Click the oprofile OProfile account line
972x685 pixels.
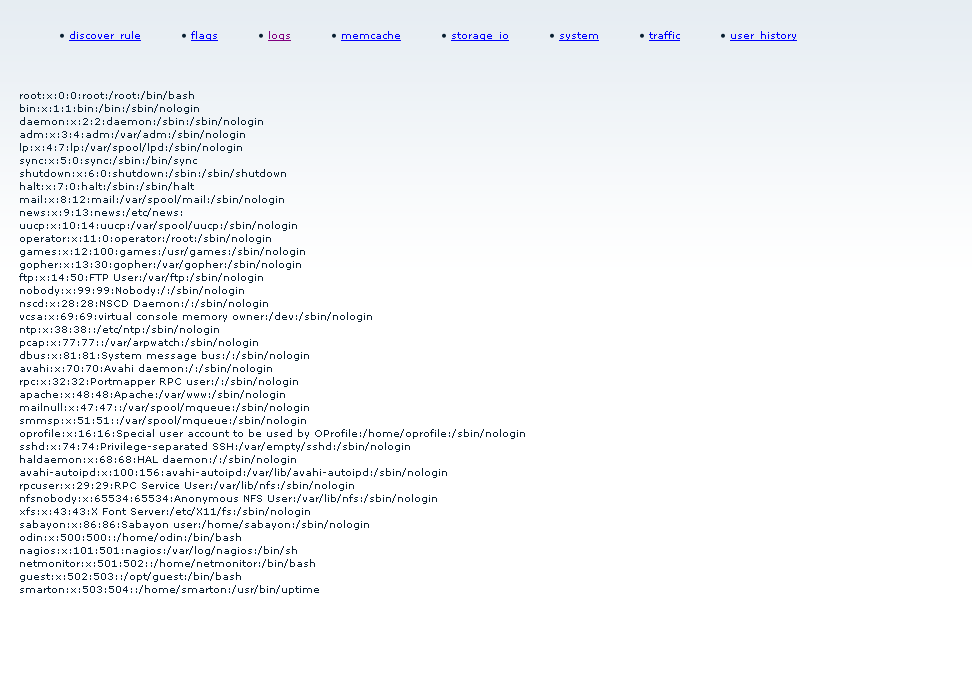(272, 434)
